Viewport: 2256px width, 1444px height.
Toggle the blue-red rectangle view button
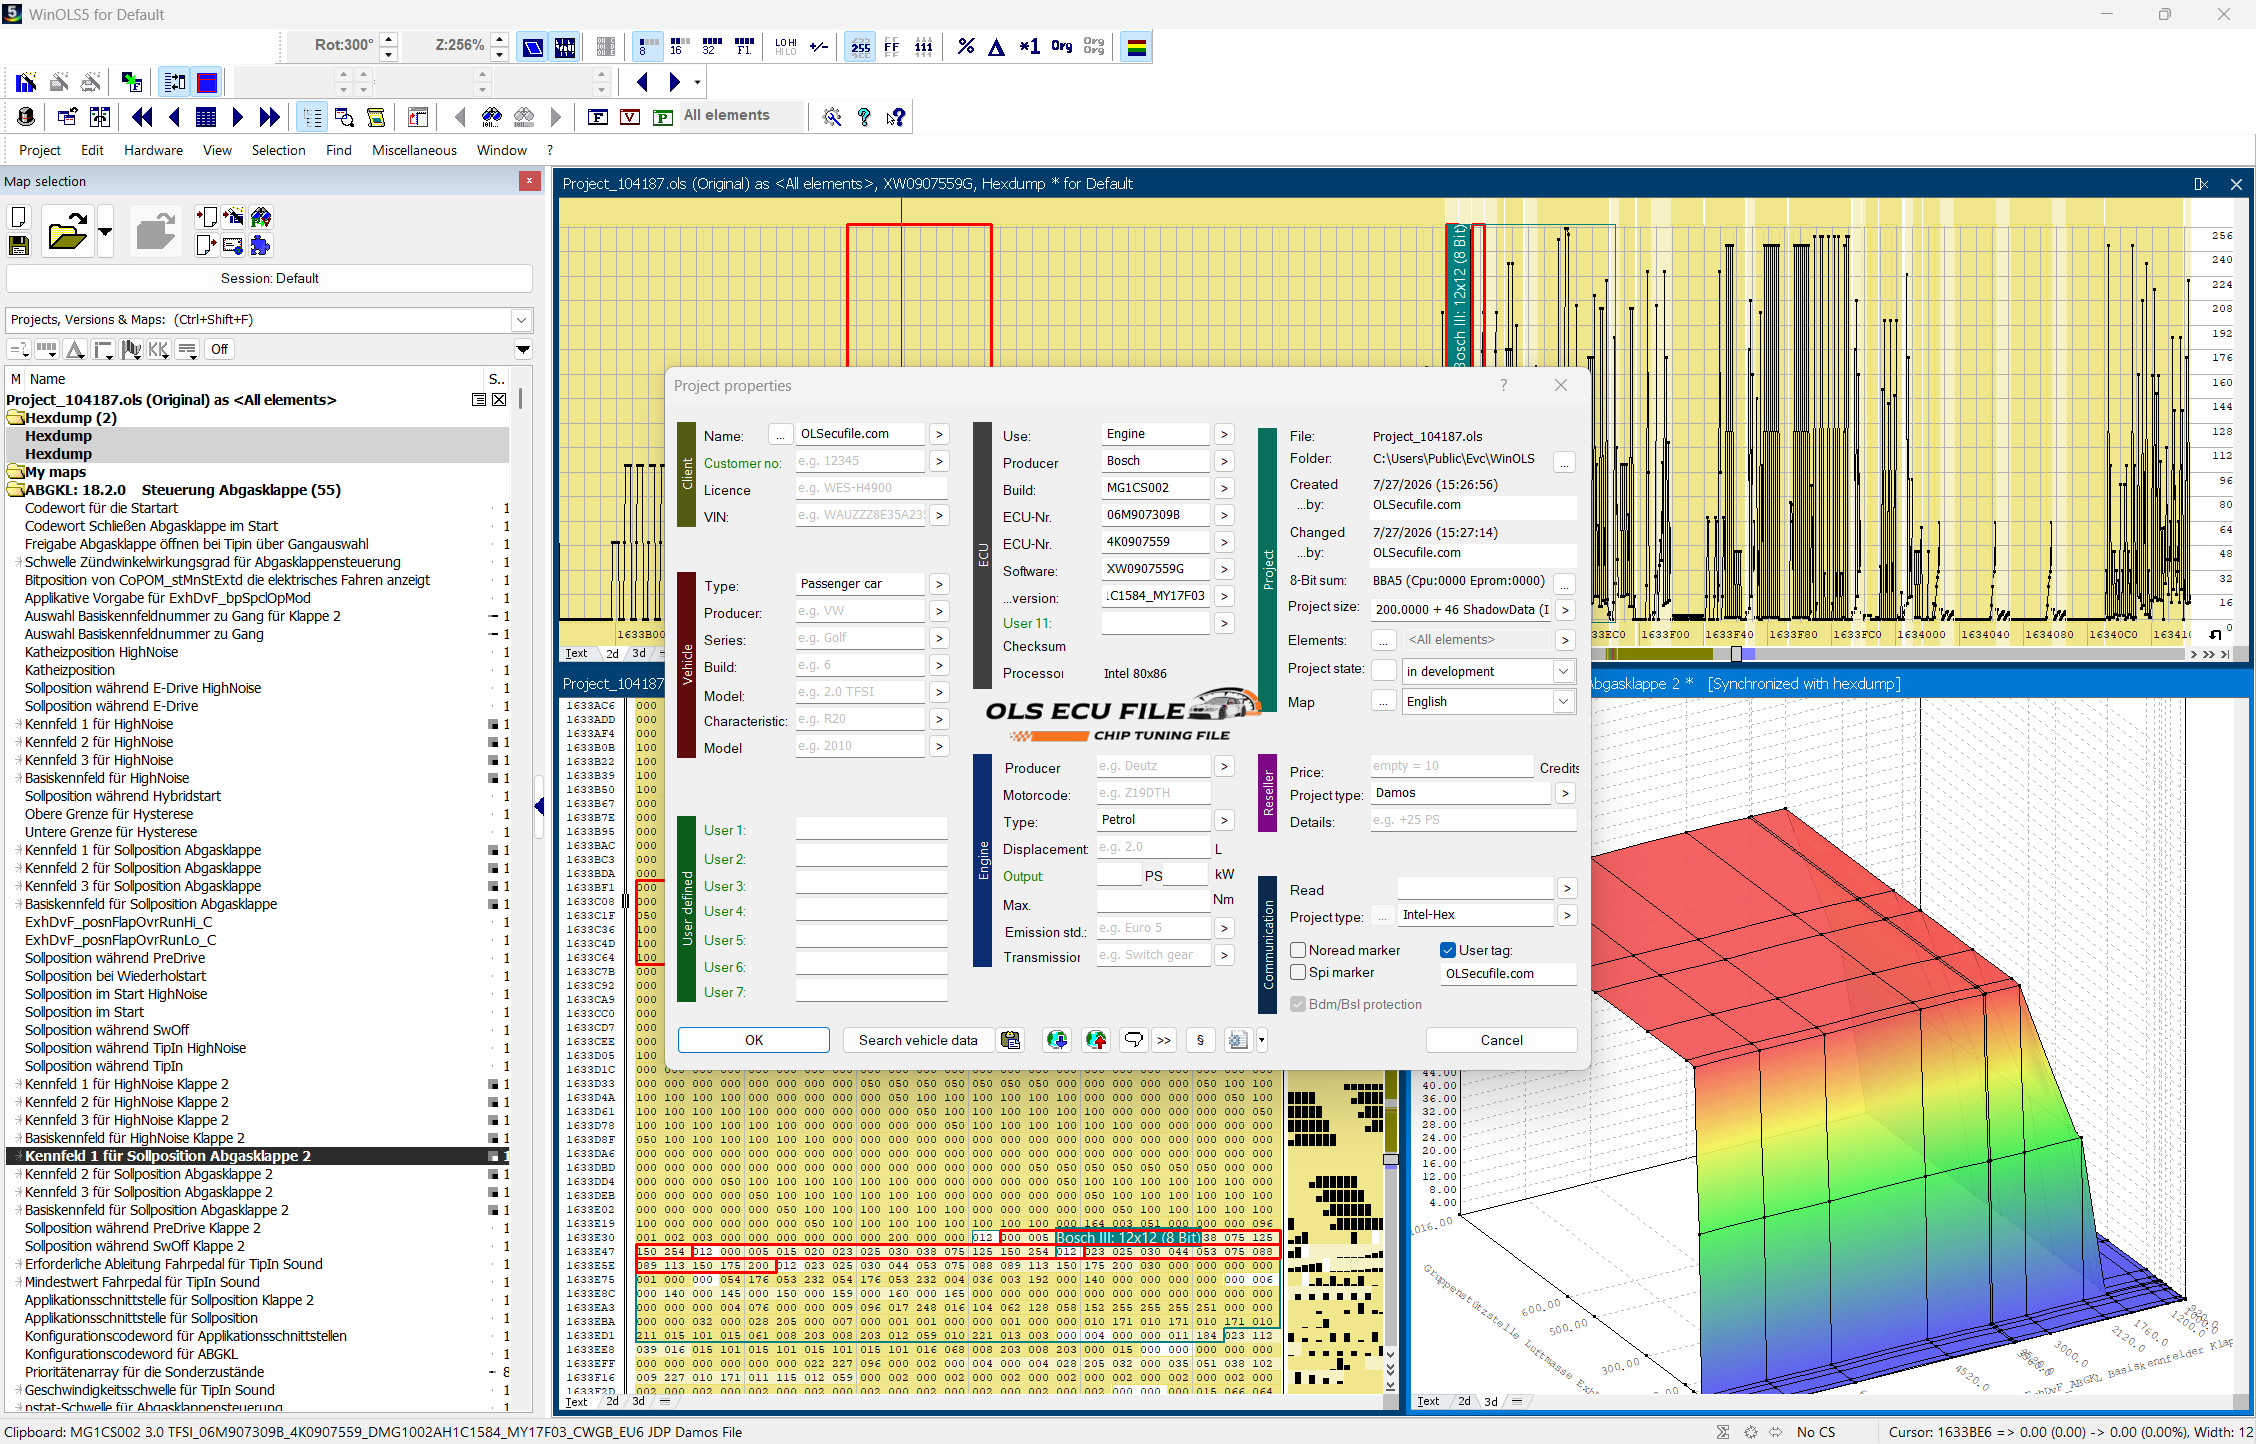(x=207, y=82)
